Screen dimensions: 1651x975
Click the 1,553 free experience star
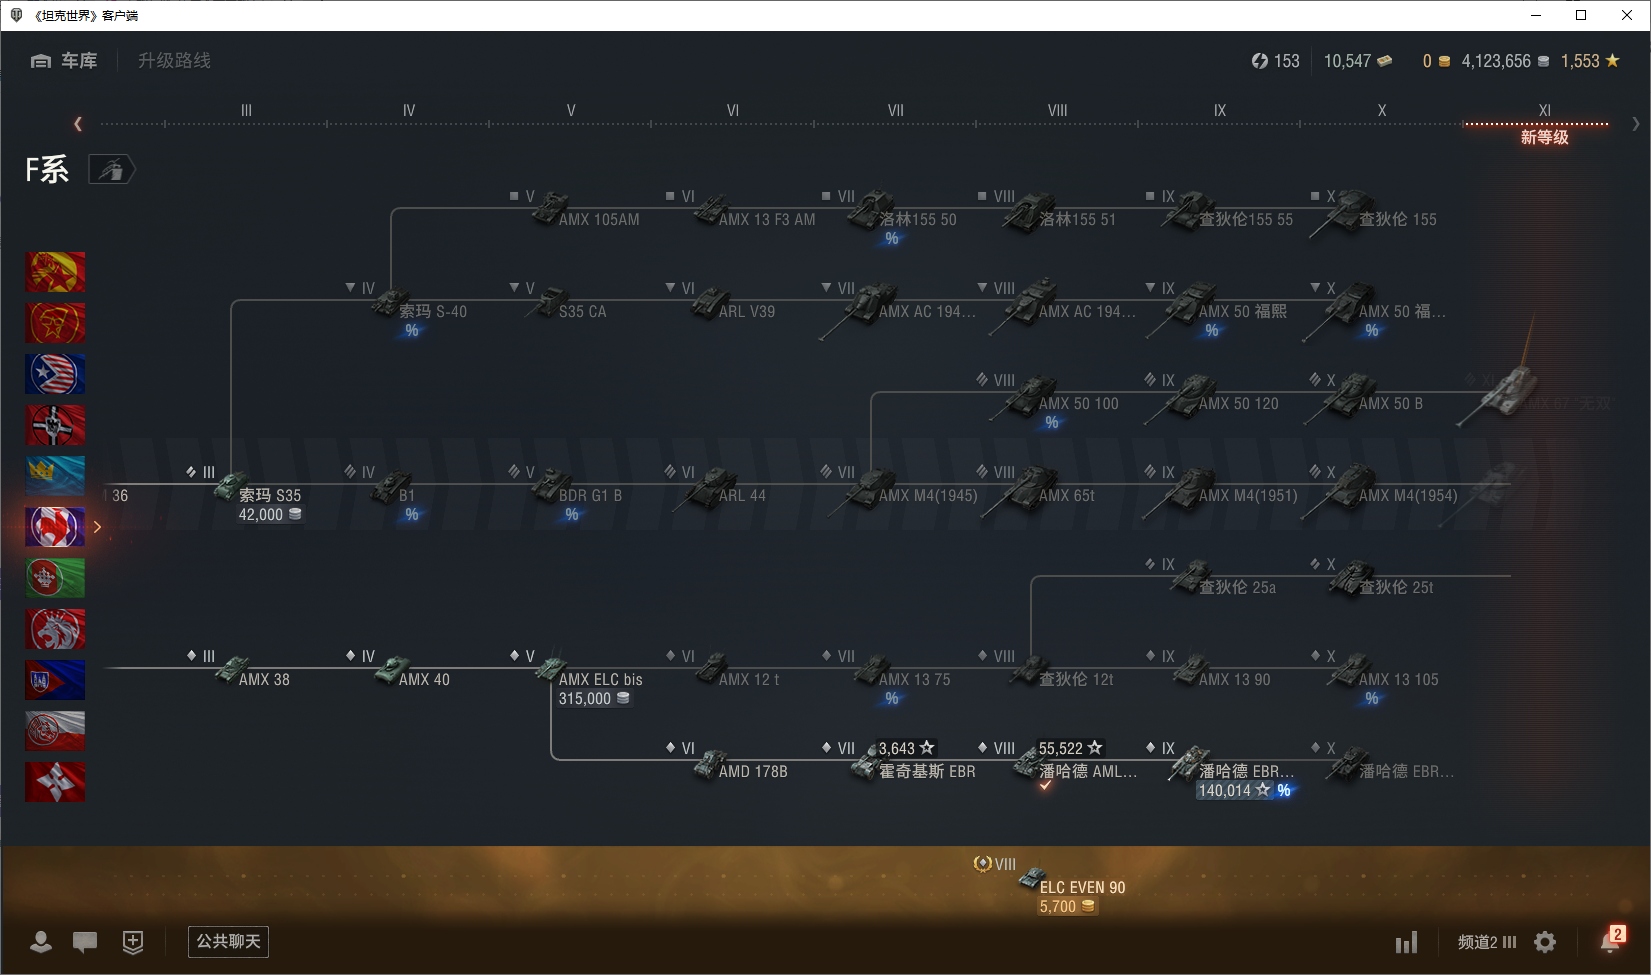tap(1590, 61)
